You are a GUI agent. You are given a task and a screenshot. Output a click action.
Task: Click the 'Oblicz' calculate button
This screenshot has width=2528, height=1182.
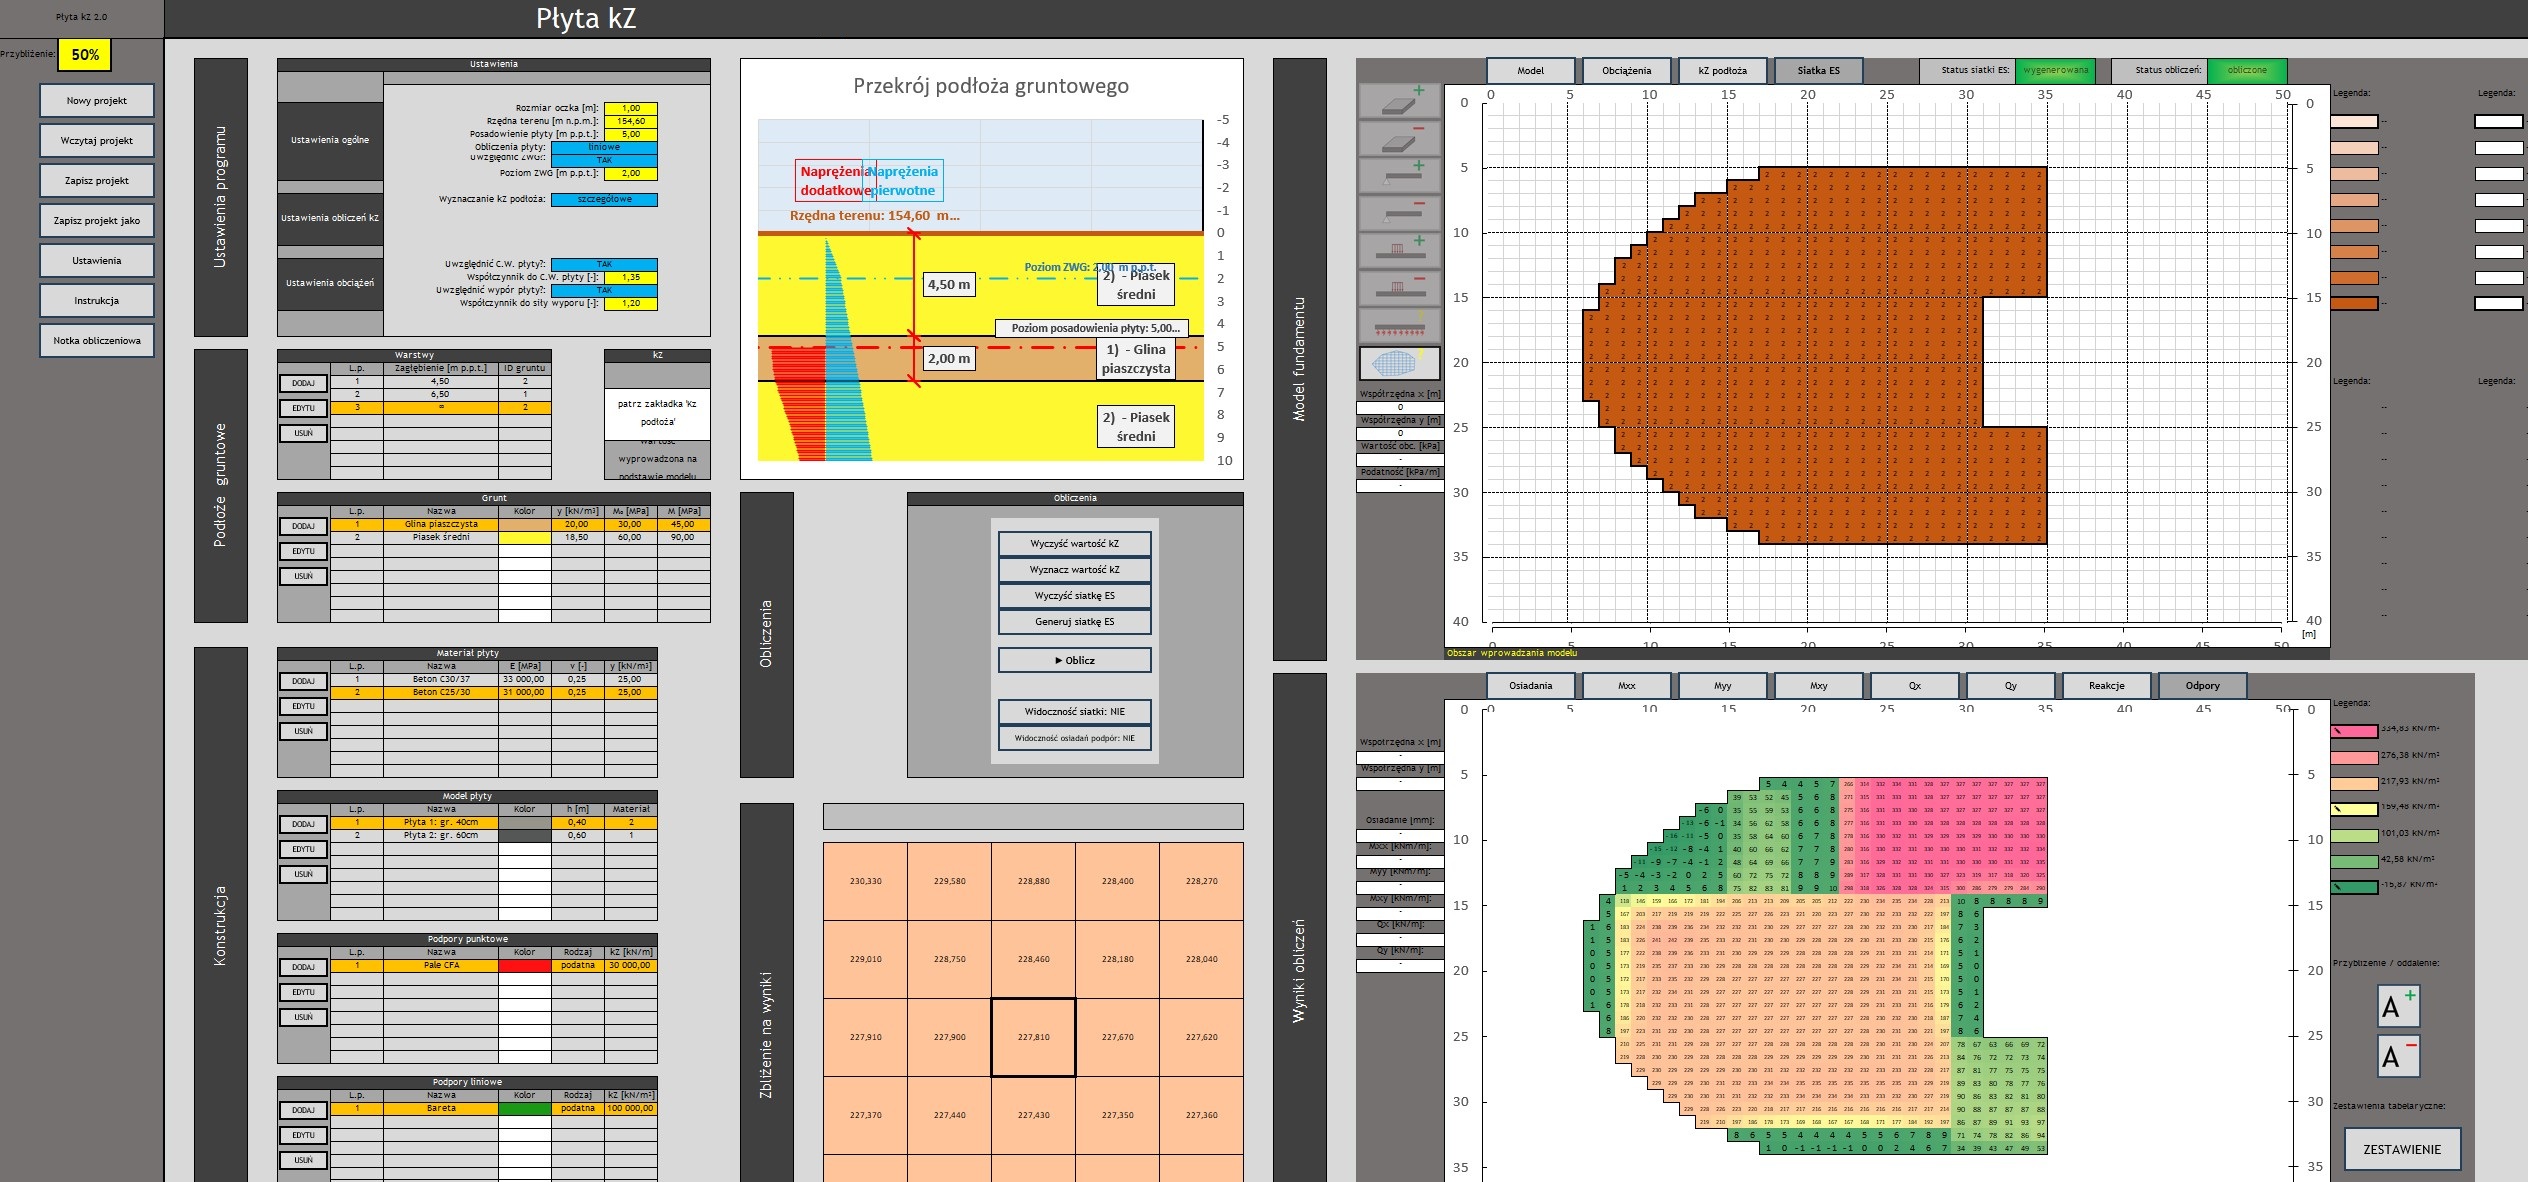click(x=1074, y=660)
